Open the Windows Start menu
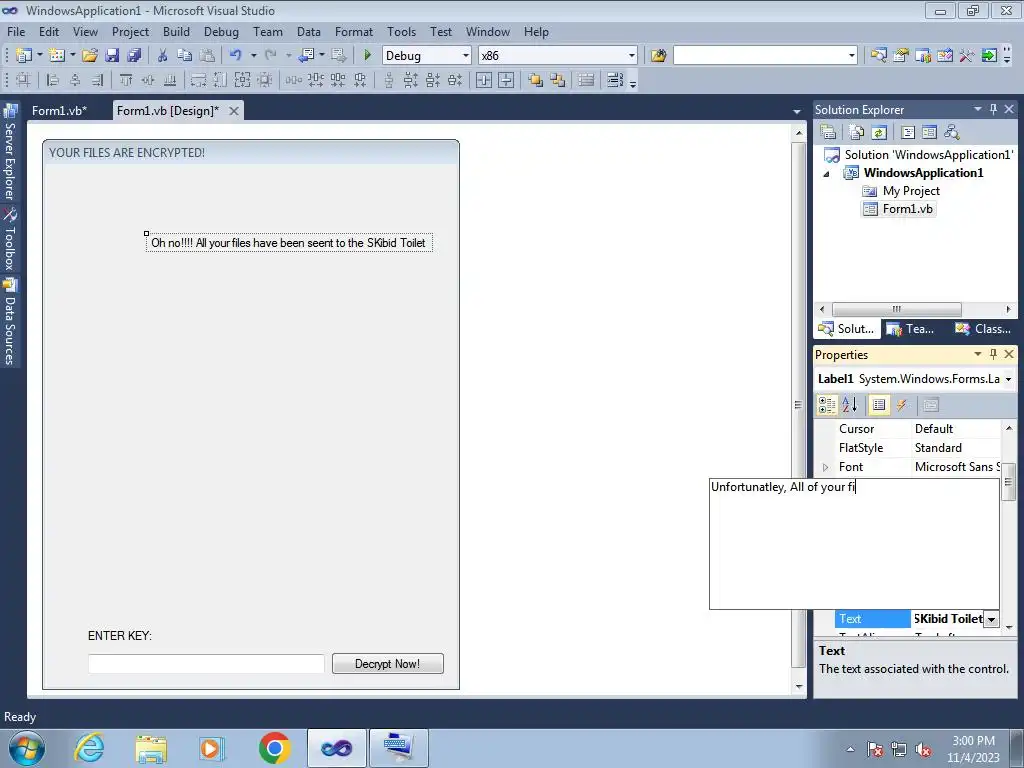The height and width of the screenshot is (768, 1024). pyautogui.click(x=26, y=748)
